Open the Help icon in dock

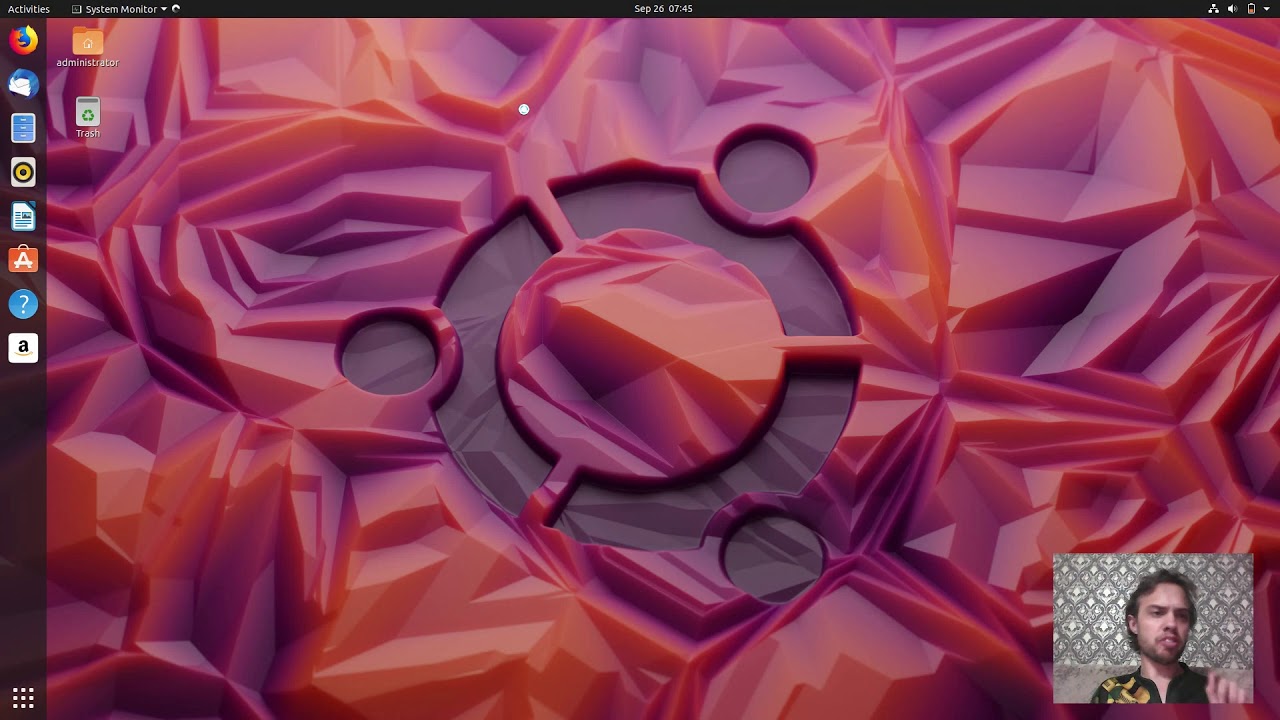coord(23,304)
